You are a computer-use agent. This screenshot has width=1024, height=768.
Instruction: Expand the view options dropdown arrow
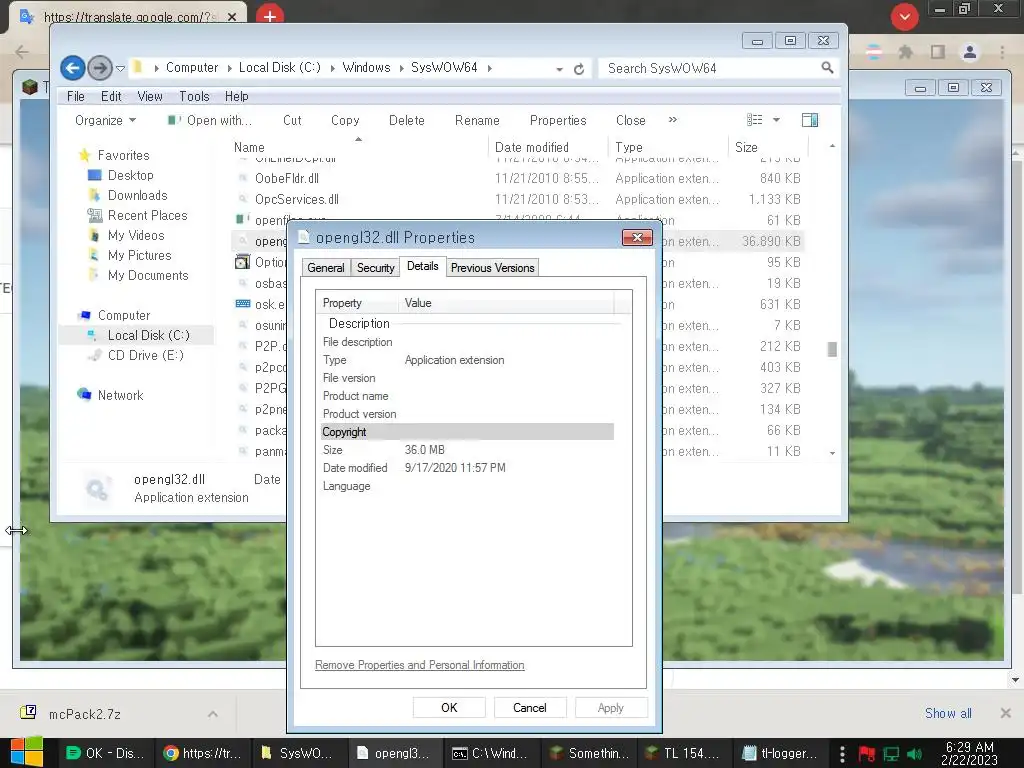click(x=776, y=120)
